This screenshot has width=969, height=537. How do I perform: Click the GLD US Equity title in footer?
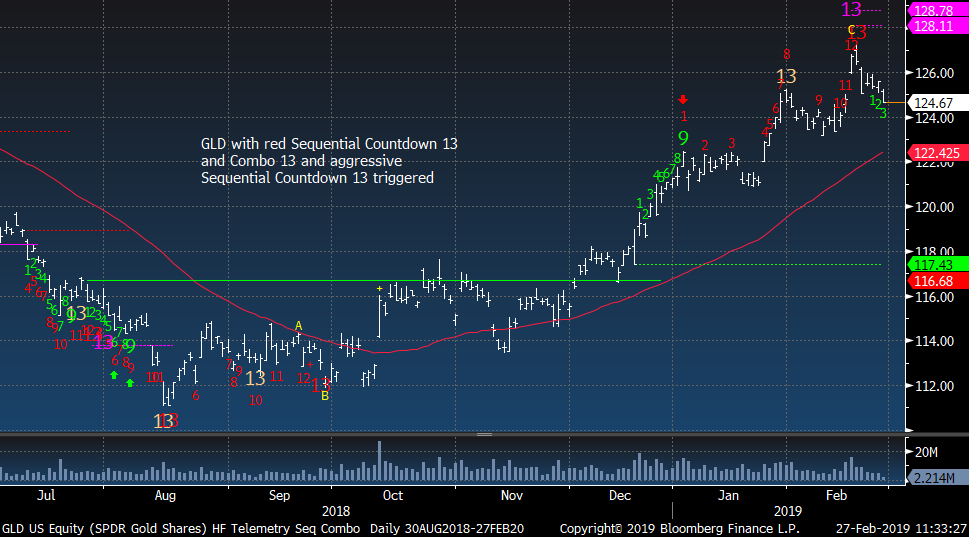tap(180, 529)
